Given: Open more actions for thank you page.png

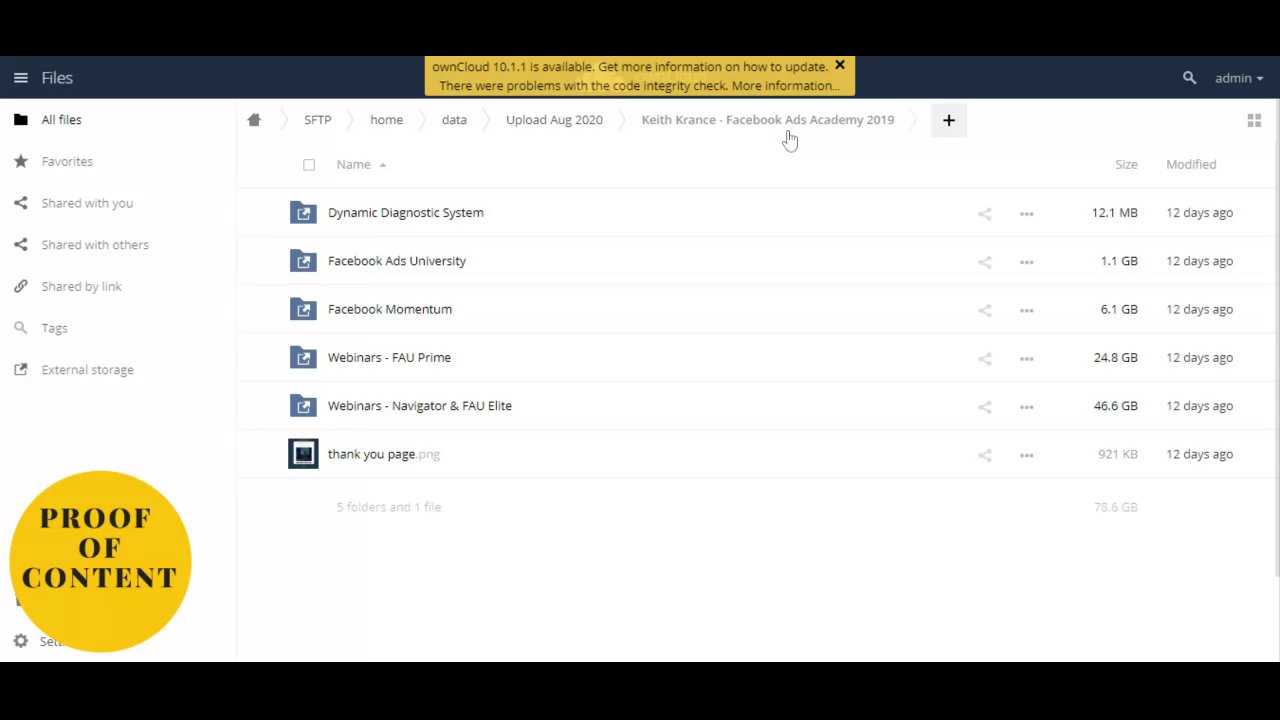Looking at the screenshot, I should point(1027,455).
